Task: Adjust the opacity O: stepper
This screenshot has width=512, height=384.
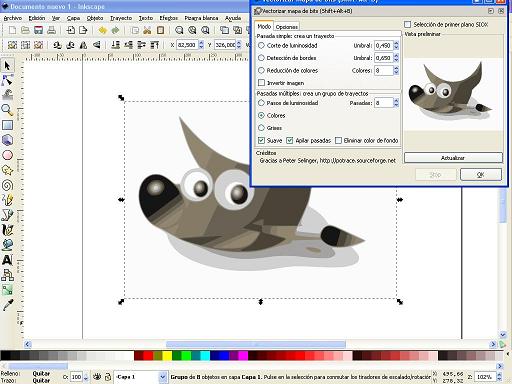Action: 86,377
